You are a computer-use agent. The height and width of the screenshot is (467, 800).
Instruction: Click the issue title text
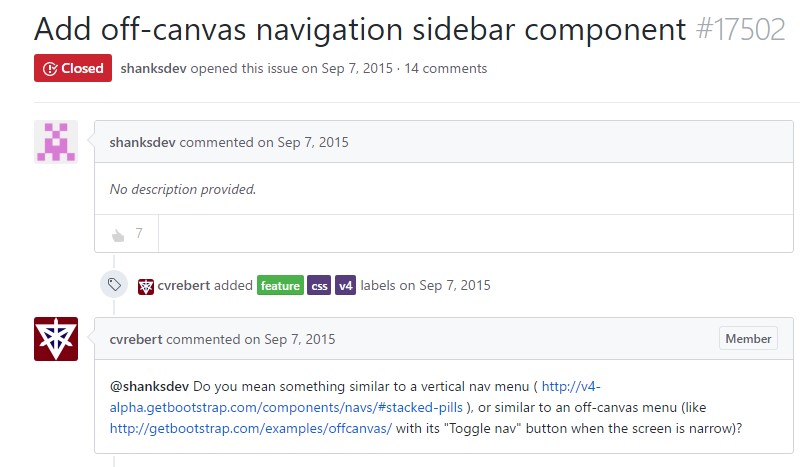360,28
